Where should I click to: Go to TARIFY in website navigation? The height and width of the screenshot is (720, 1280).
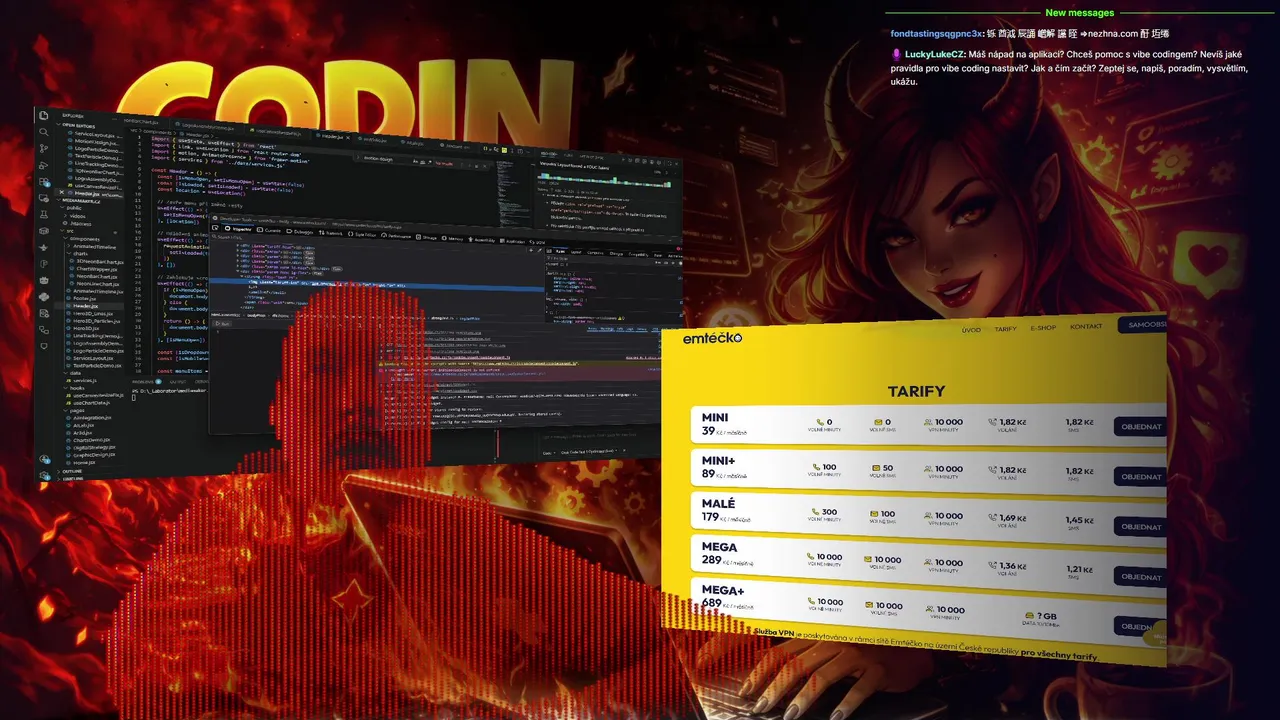coord(1005,328)
